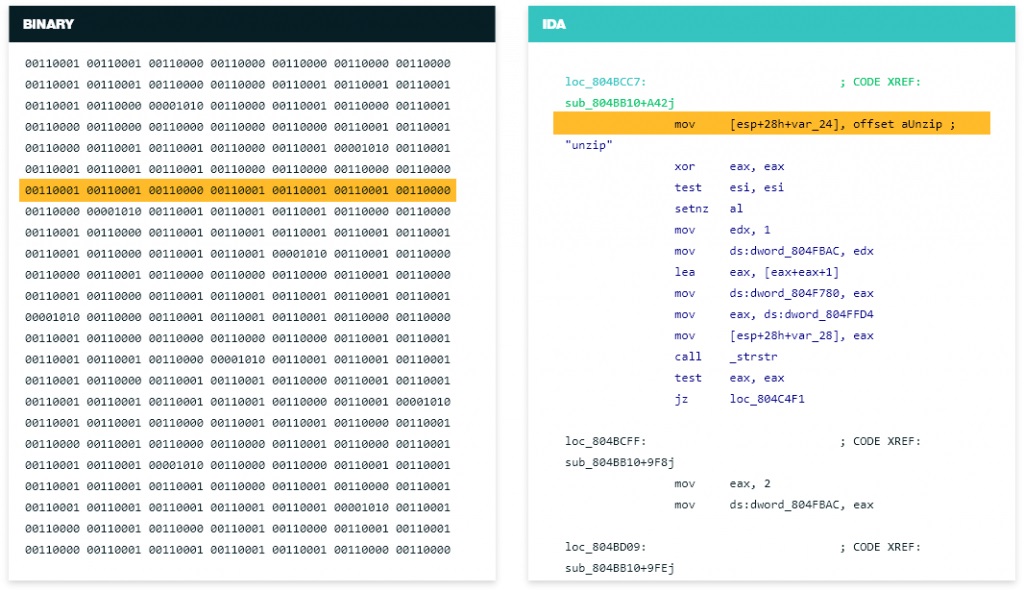Follow the jz loc_804C4F1 jump target
This screenshot has height=592, width=1024.
(767, 399)
